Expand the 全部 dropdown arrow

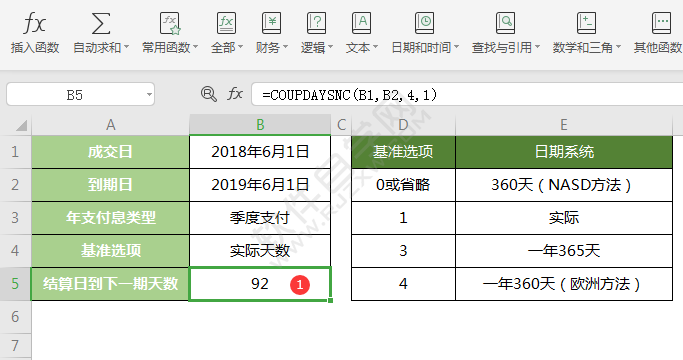(240, 47)
